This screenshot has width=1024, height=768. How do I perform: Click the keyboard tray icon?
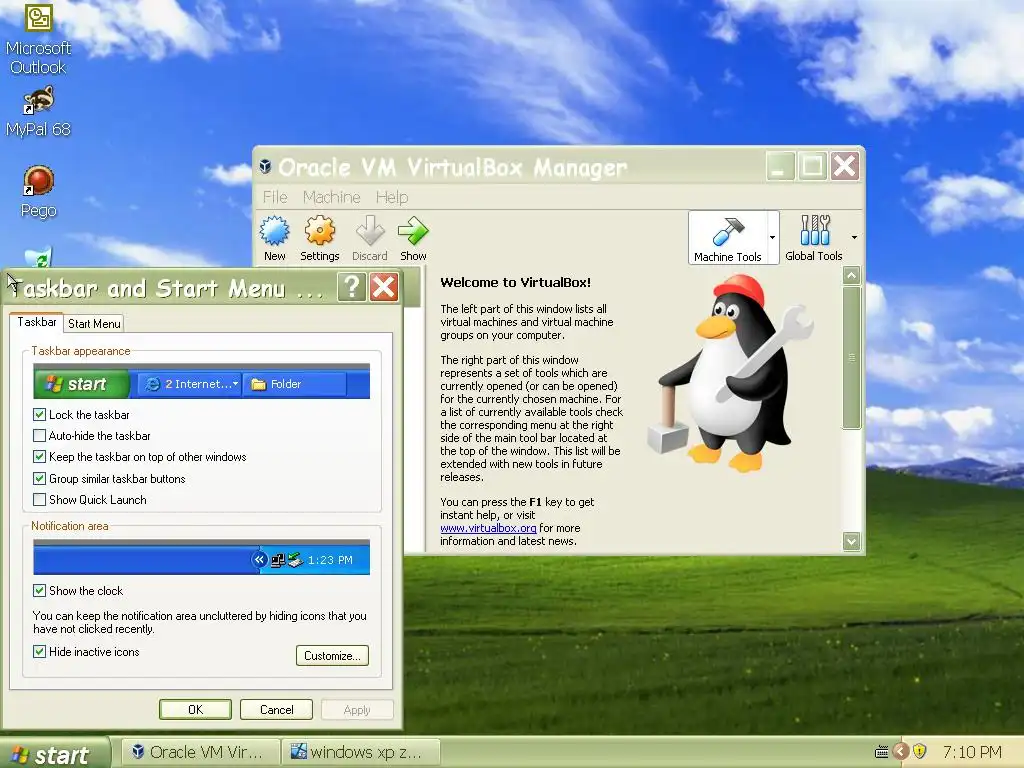click(881, 752)
